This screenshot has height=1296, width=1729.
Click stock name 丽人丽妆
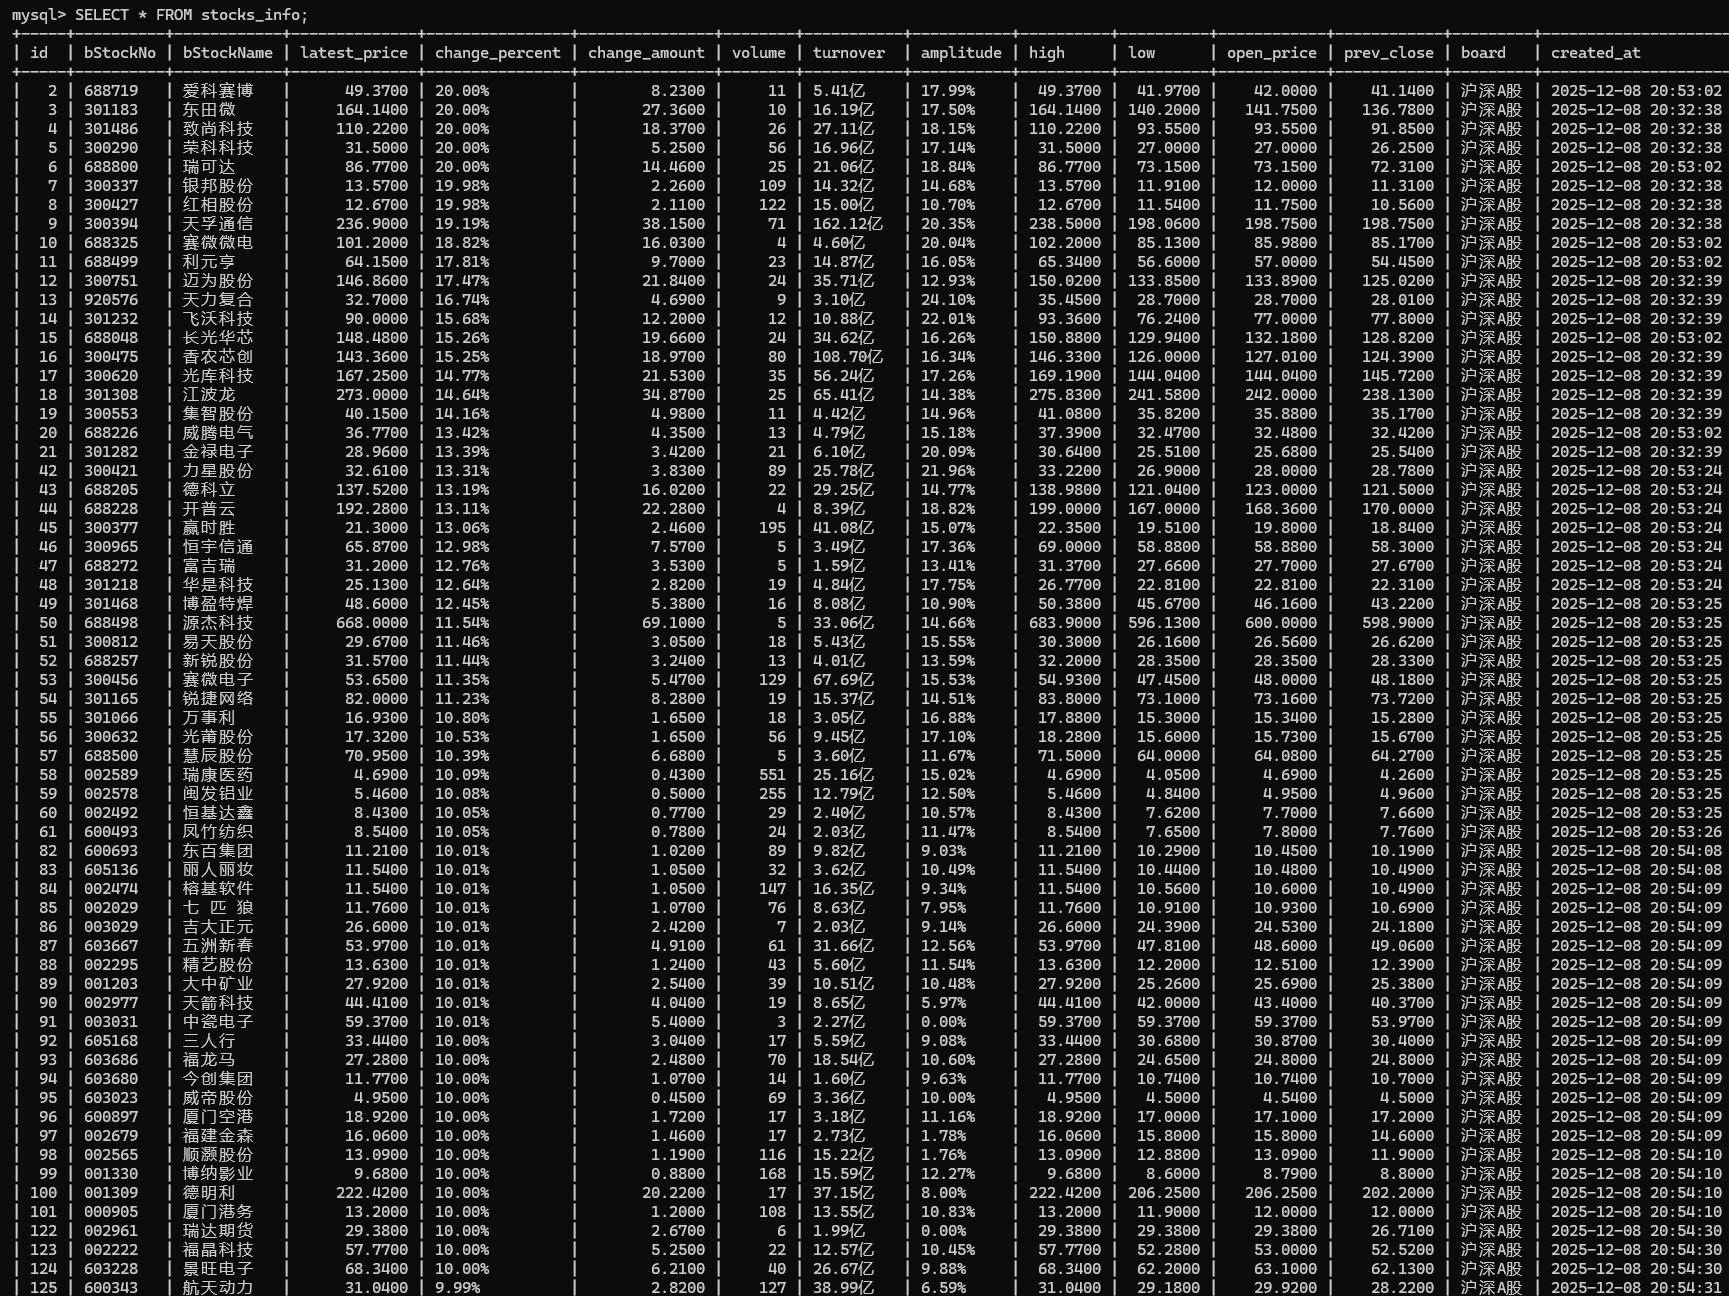point(218,870)
